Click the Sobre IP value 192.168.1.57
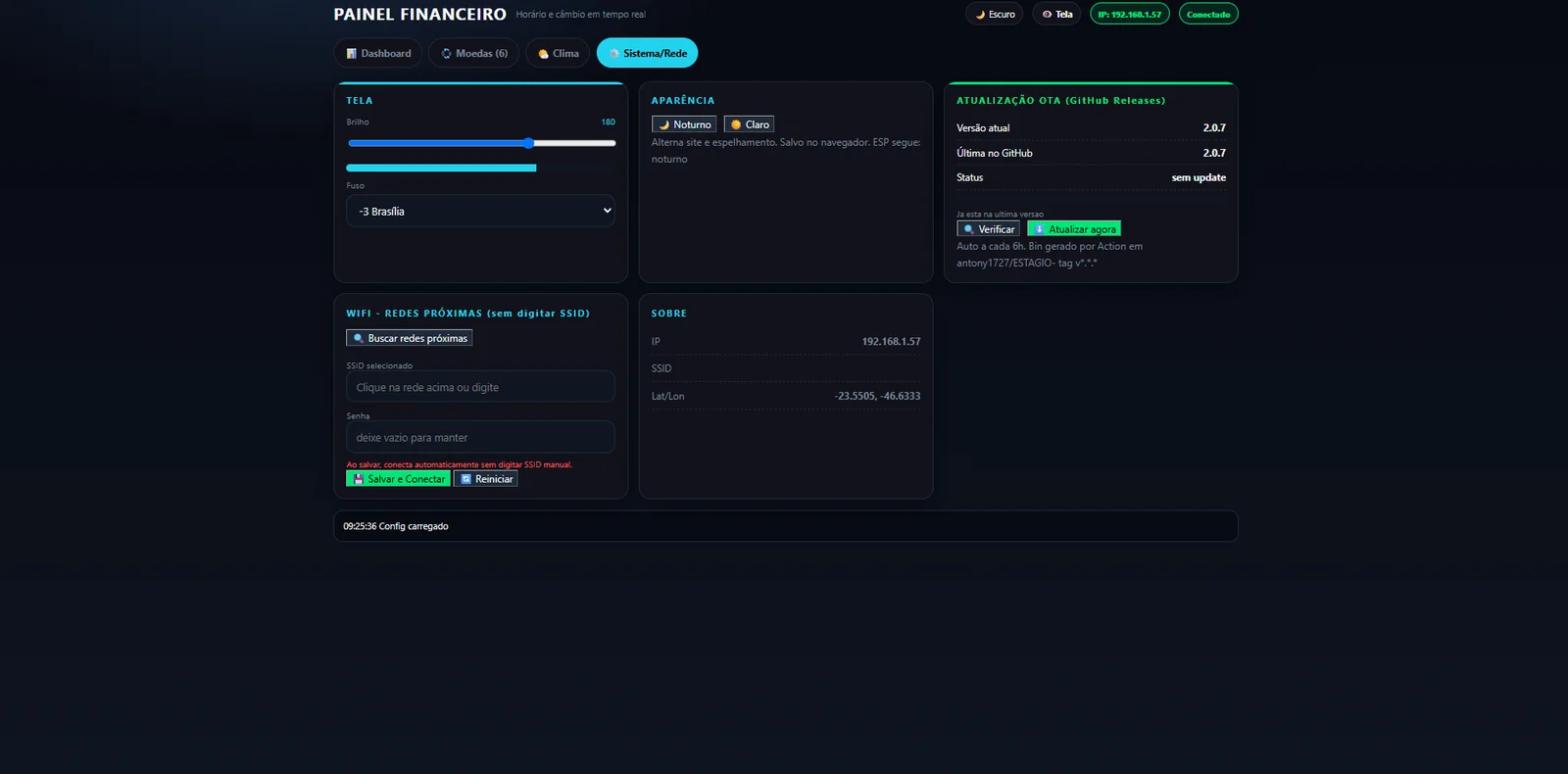This screenshot has width=1568, height=774. [x=891, y=341]
